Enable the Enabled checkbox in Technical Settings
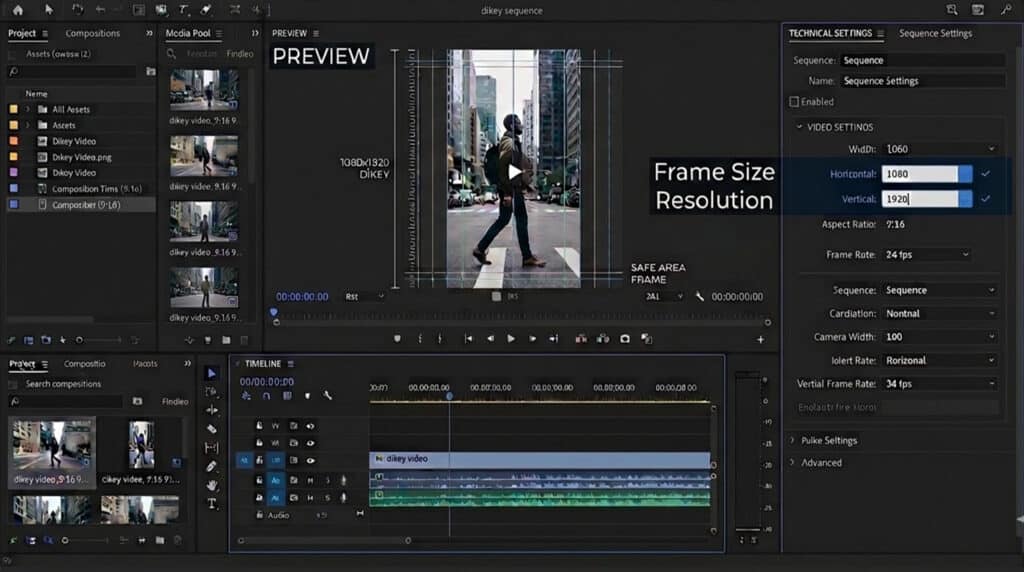The height and width of the screenshot is (572, 1024). pos(794,102)
